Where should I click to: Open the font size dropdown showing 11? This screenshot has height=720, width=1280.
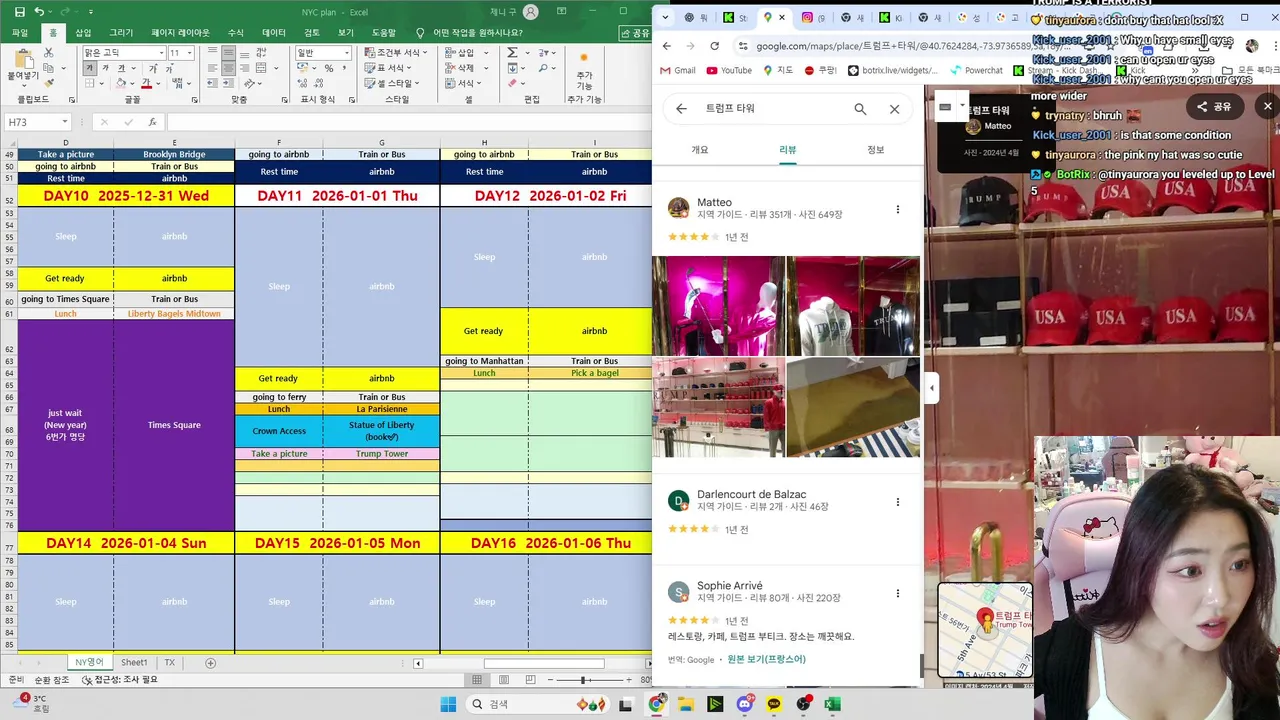click(190, 53)
